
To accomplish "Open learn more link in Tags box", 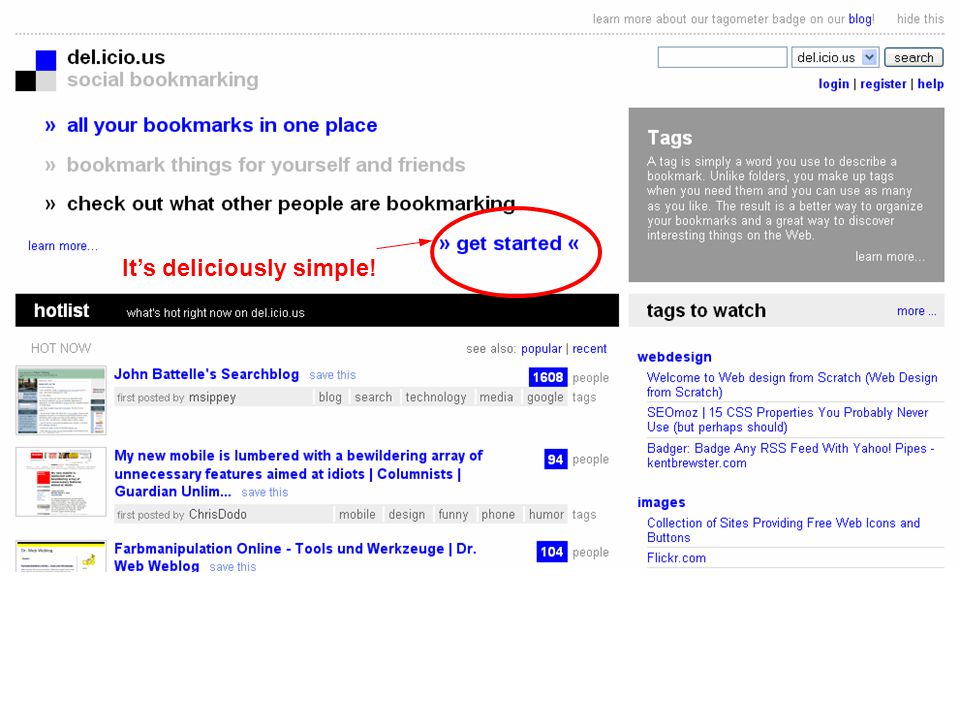I will coord(890,257).
